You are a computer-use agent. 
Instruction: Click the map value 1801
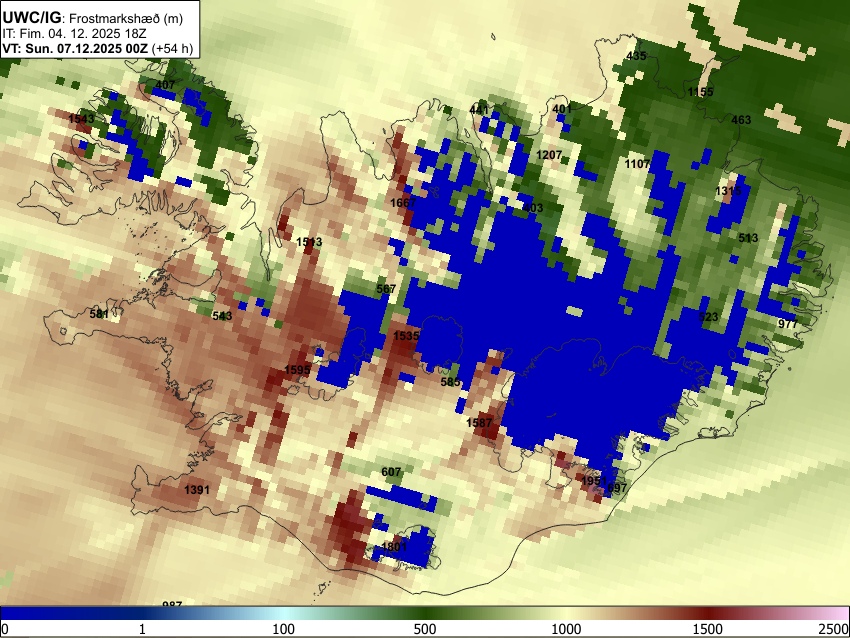[394, 546]
